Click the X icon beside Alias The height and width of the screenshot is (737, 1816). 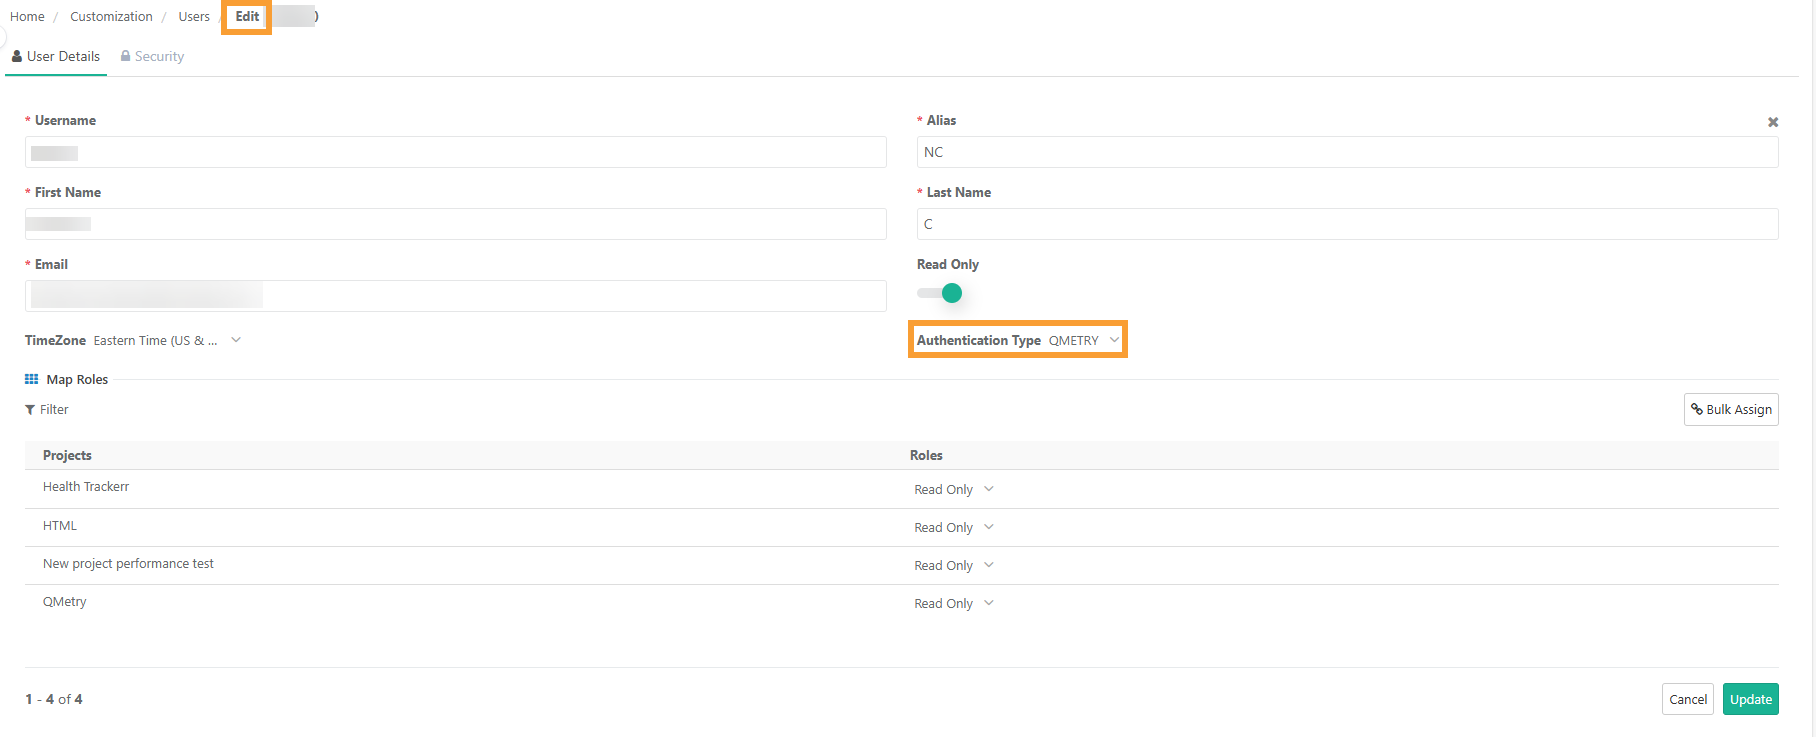click(1772, 122)
